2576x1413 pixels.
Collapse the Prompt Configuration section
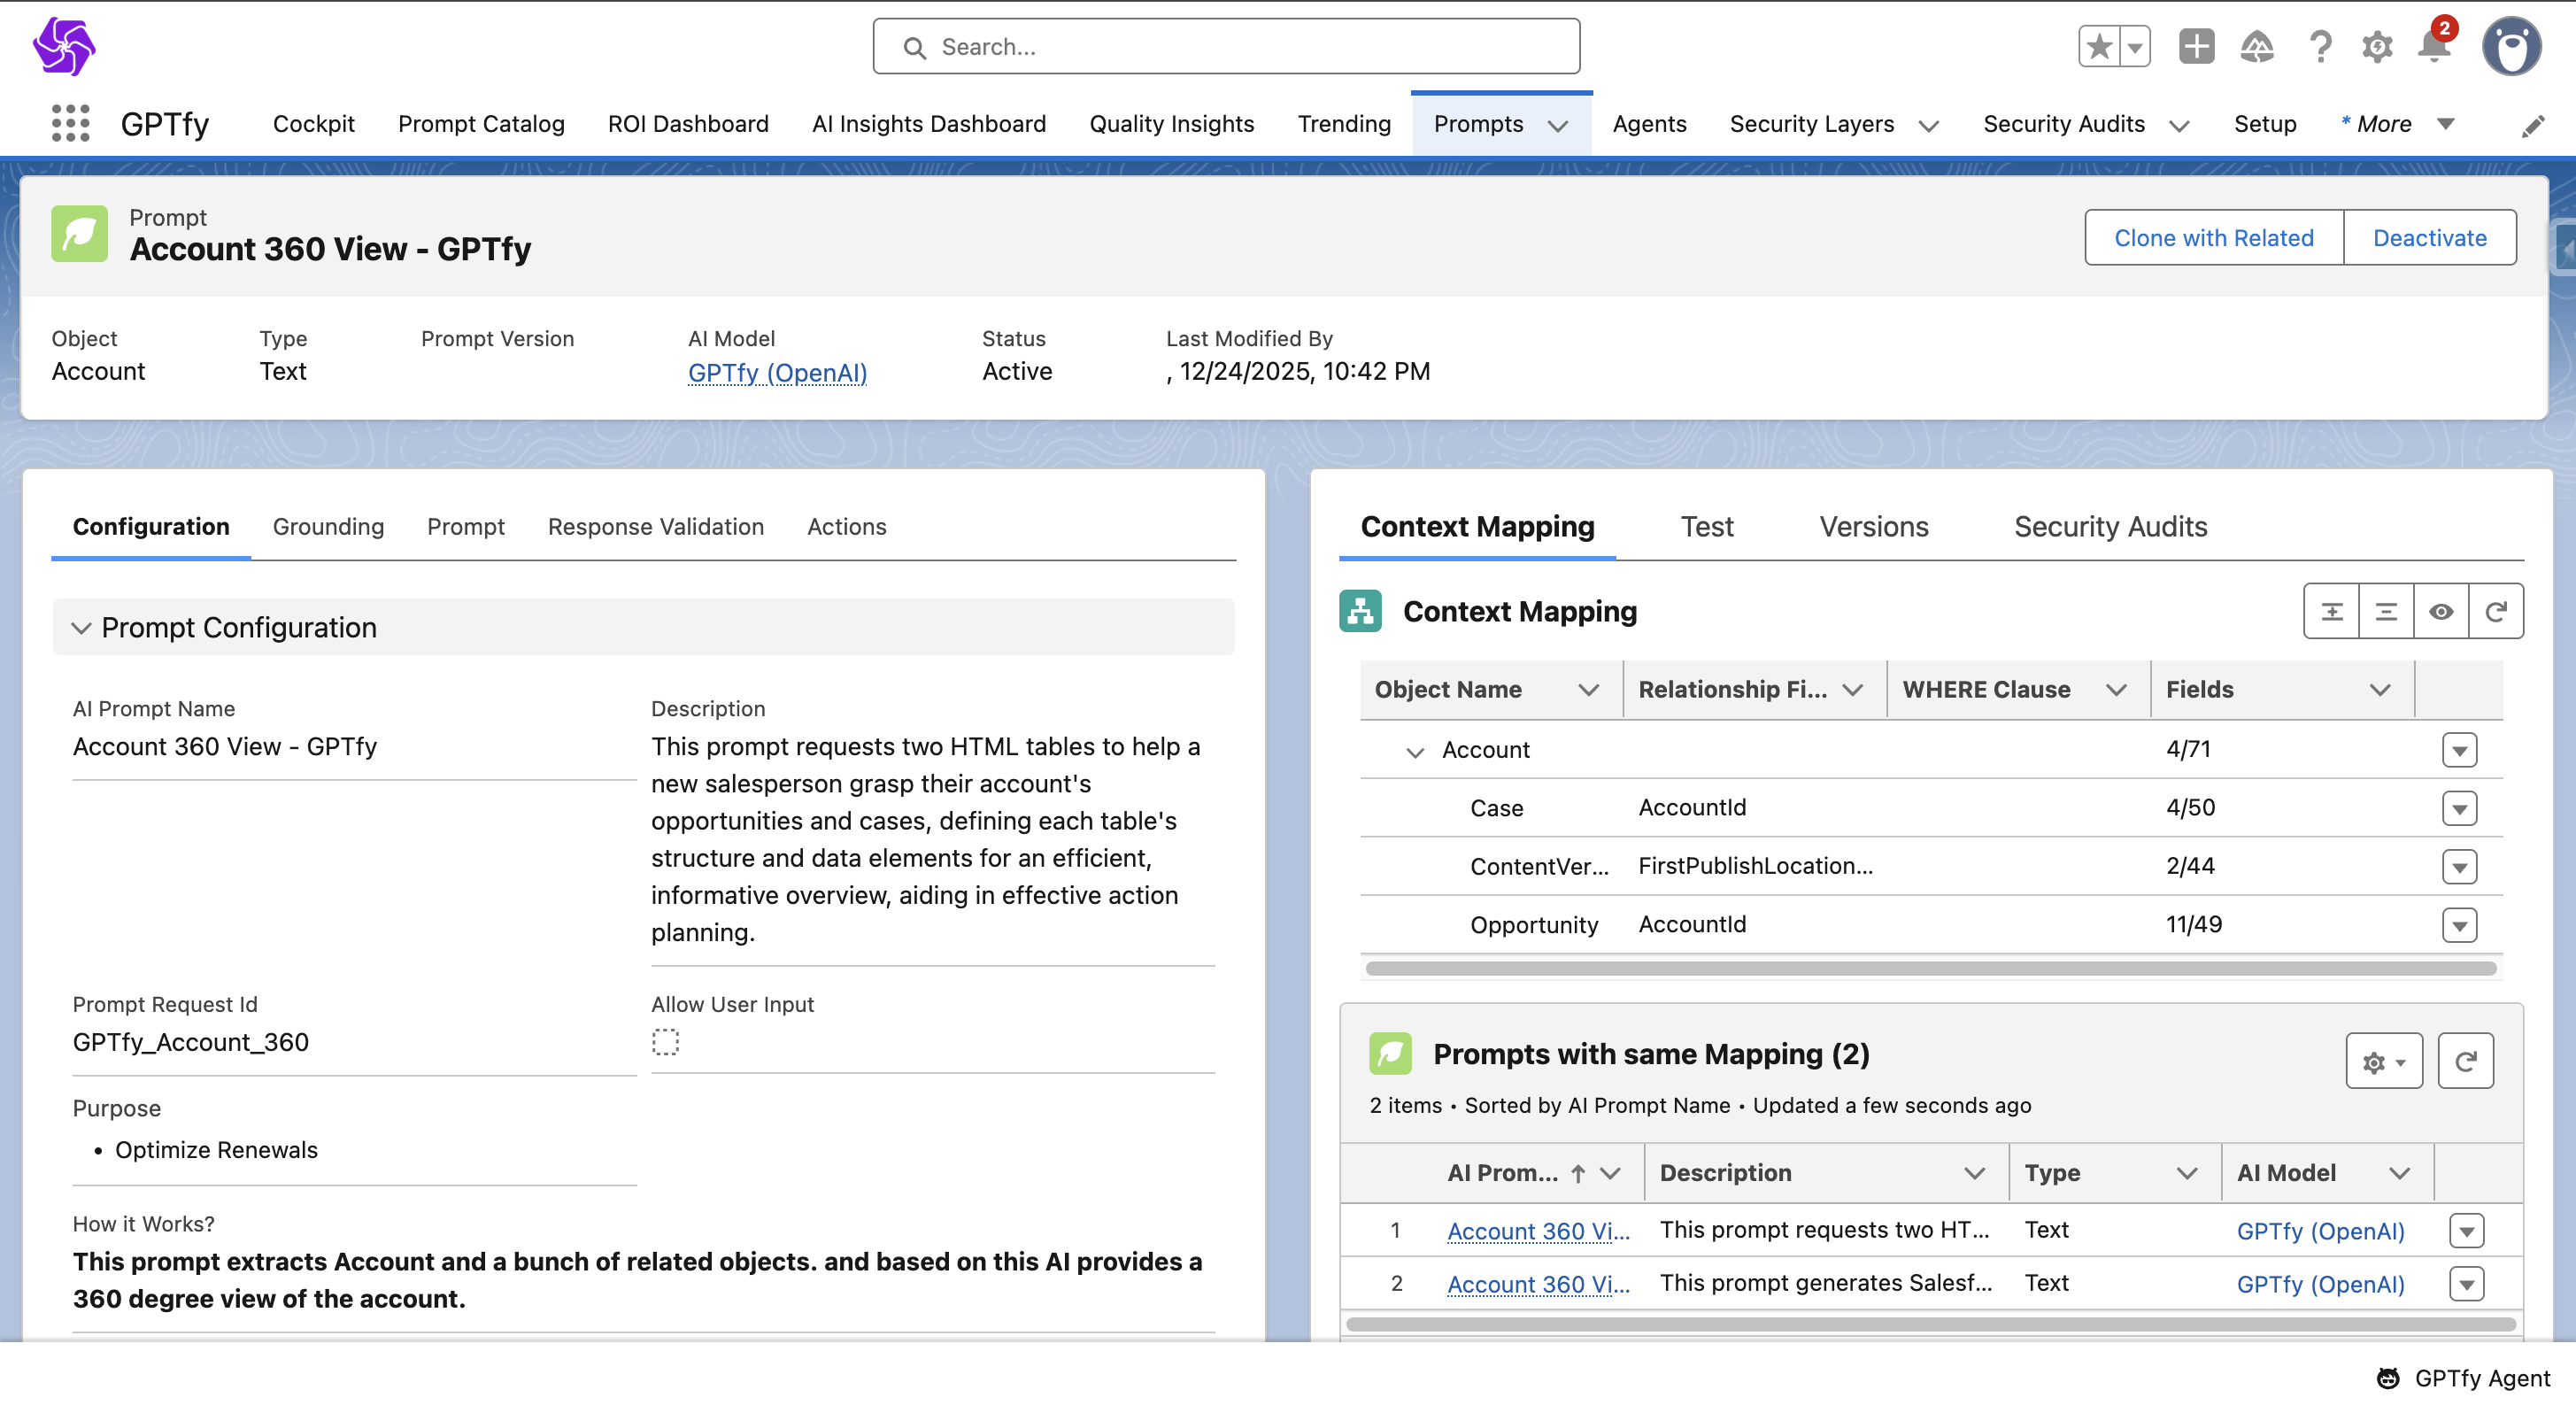[81, 627]
